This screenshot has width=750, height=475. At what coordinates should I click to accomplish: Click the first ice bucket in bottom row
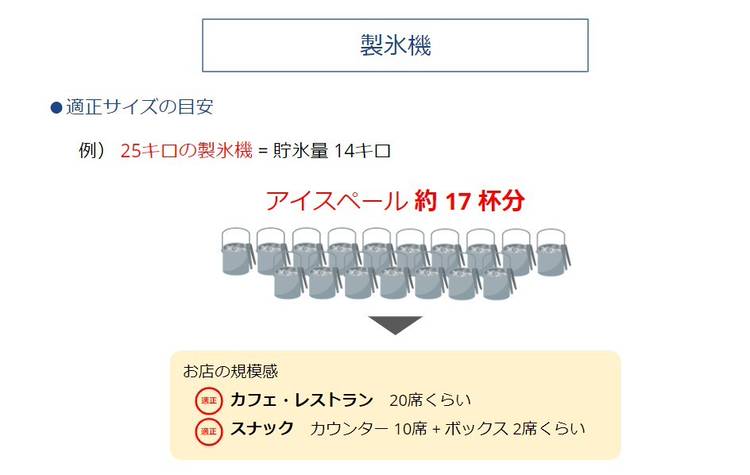coord(290,282)
